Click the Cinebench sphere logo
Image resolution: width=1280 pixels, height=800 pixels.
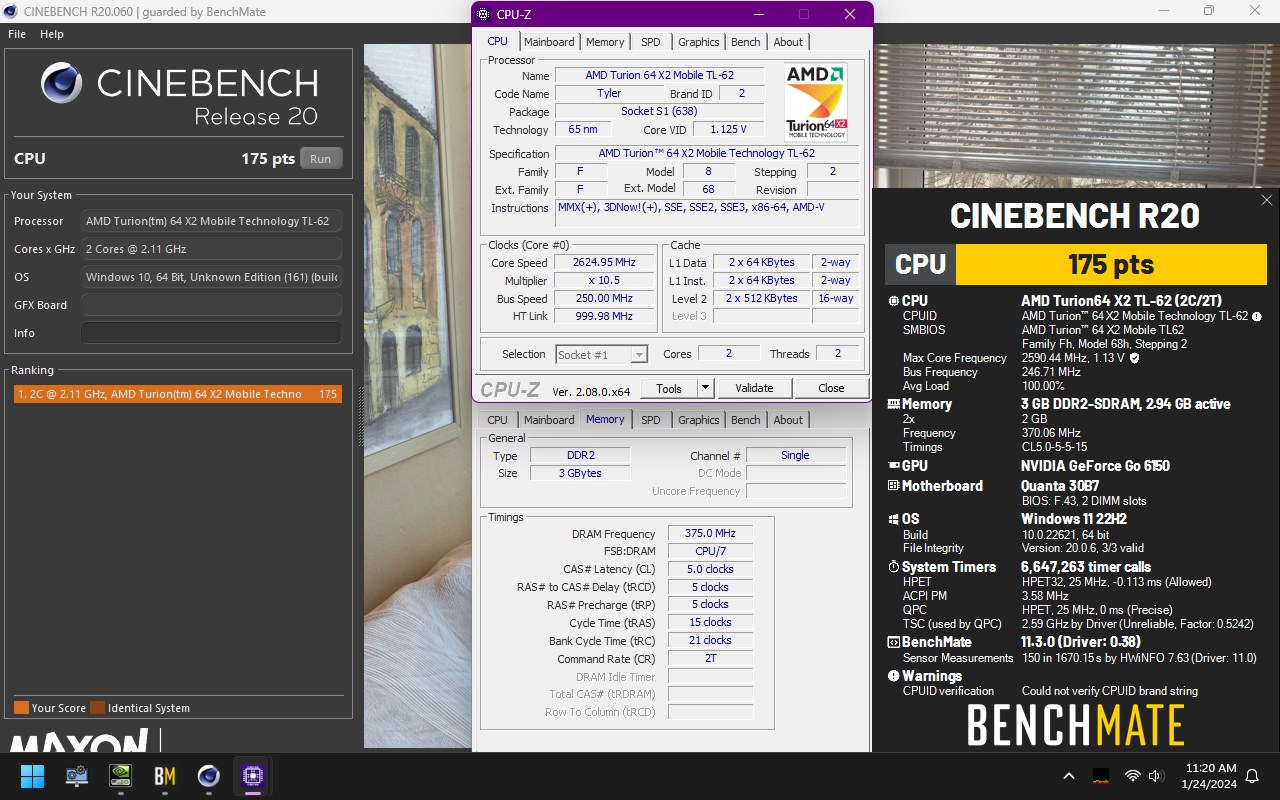coord(62,83)
